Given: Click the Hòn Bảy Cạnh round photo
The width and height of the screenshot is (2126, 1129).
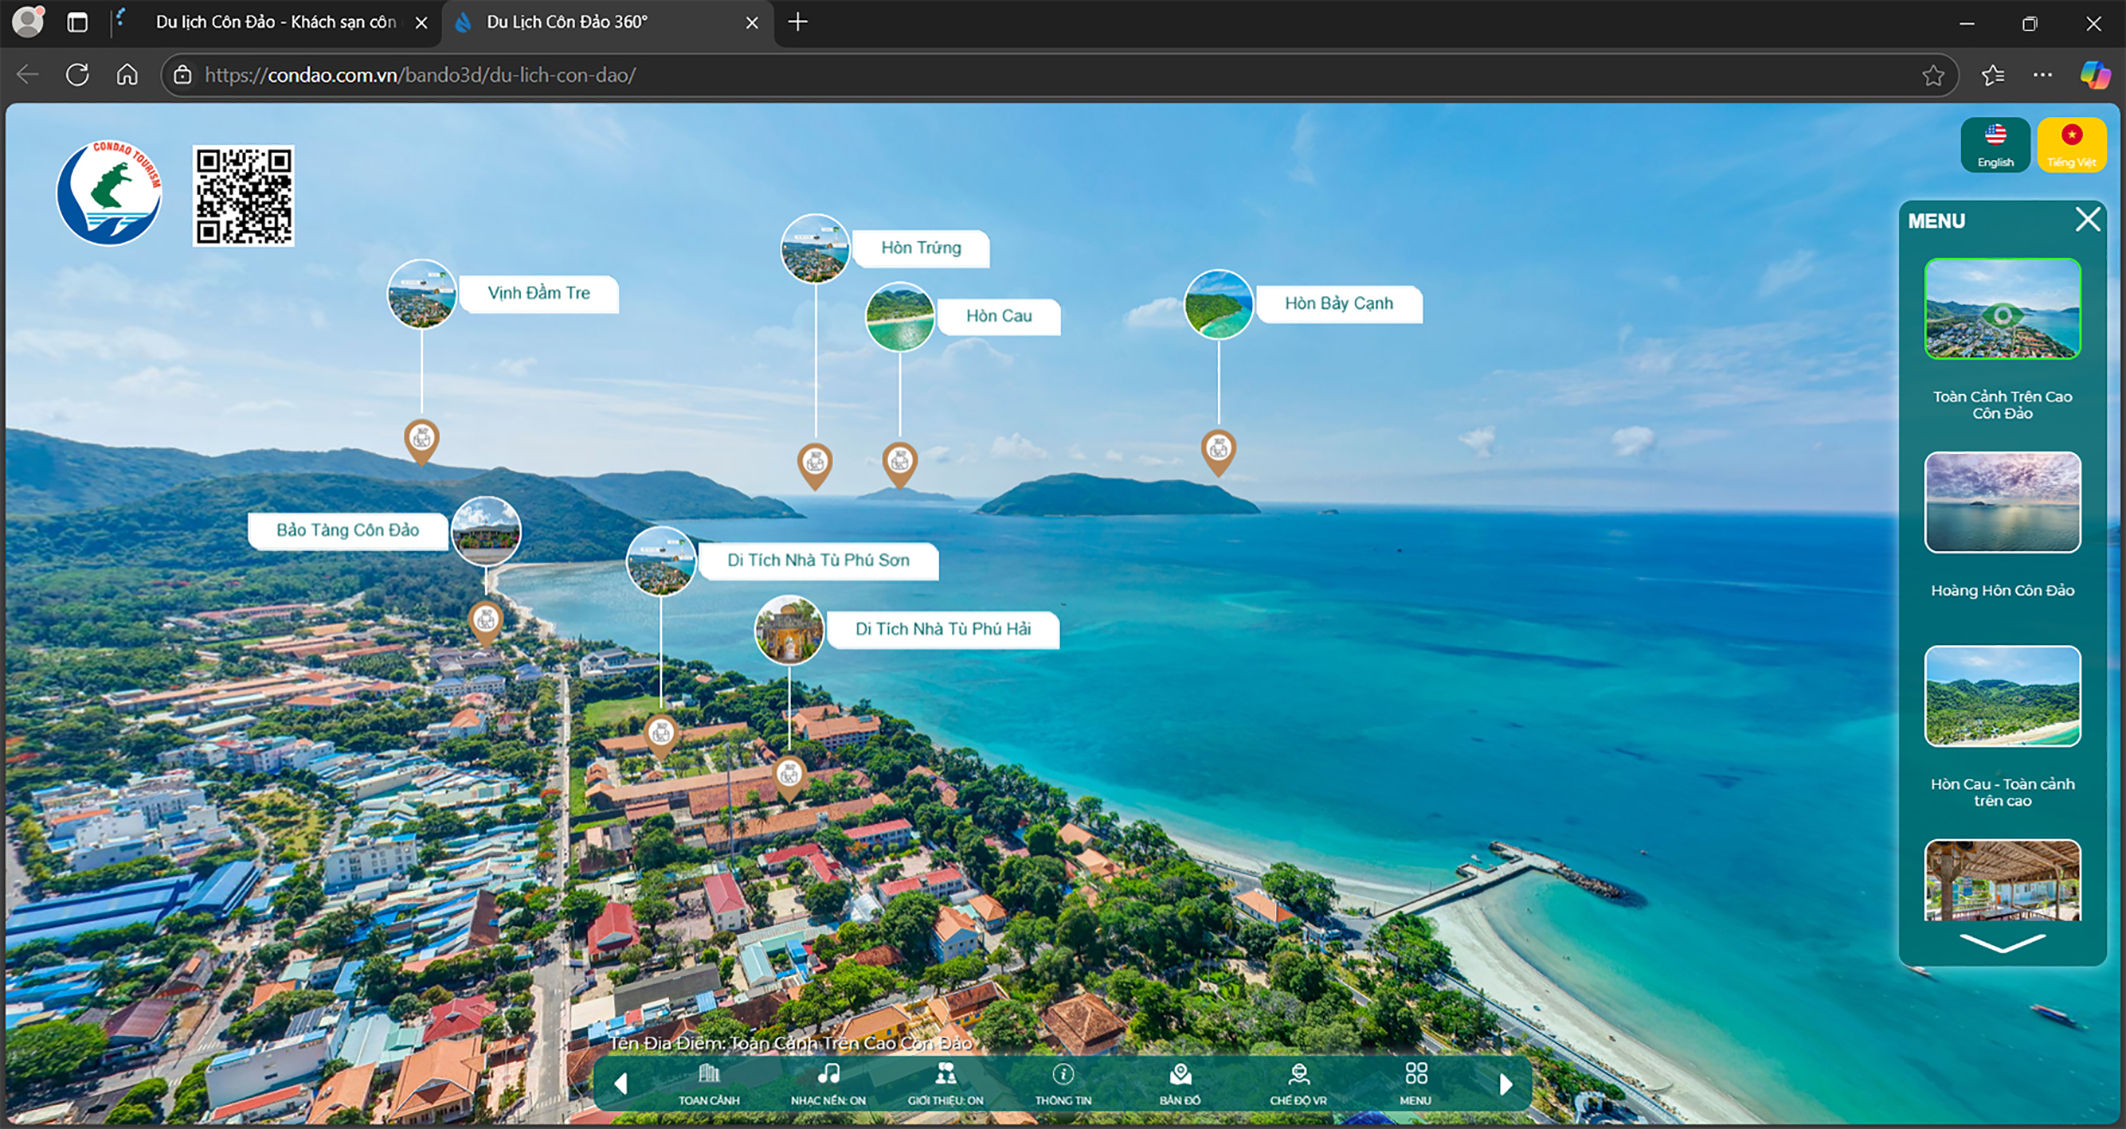Looking at the screenshot, I should (x=1218, y=305).
